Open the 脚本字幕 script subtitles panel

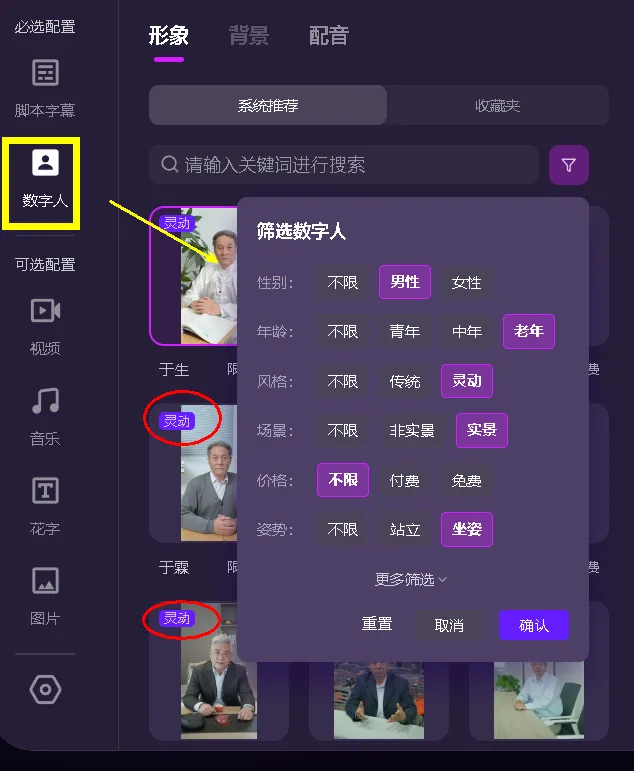[x=45, y=87]
